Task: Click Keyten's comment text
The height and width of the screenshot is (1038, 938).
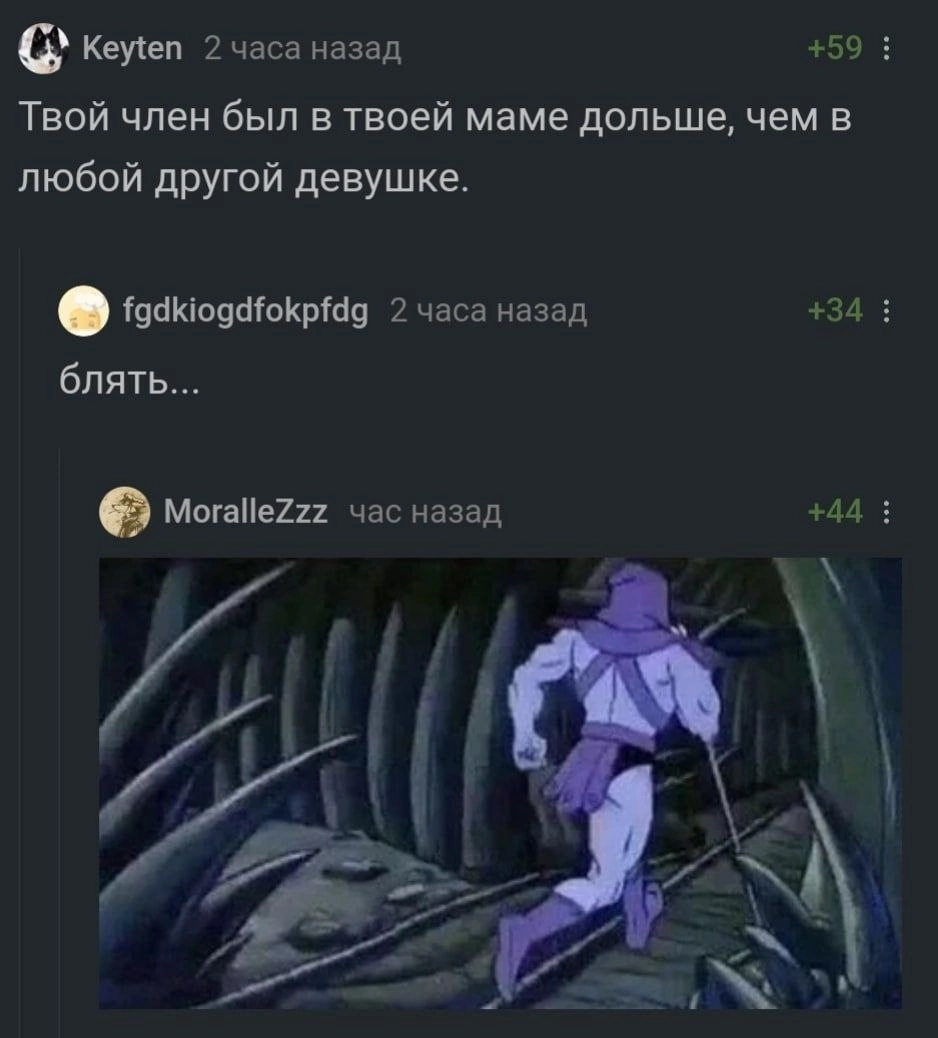Action: [x=435, y=148]
